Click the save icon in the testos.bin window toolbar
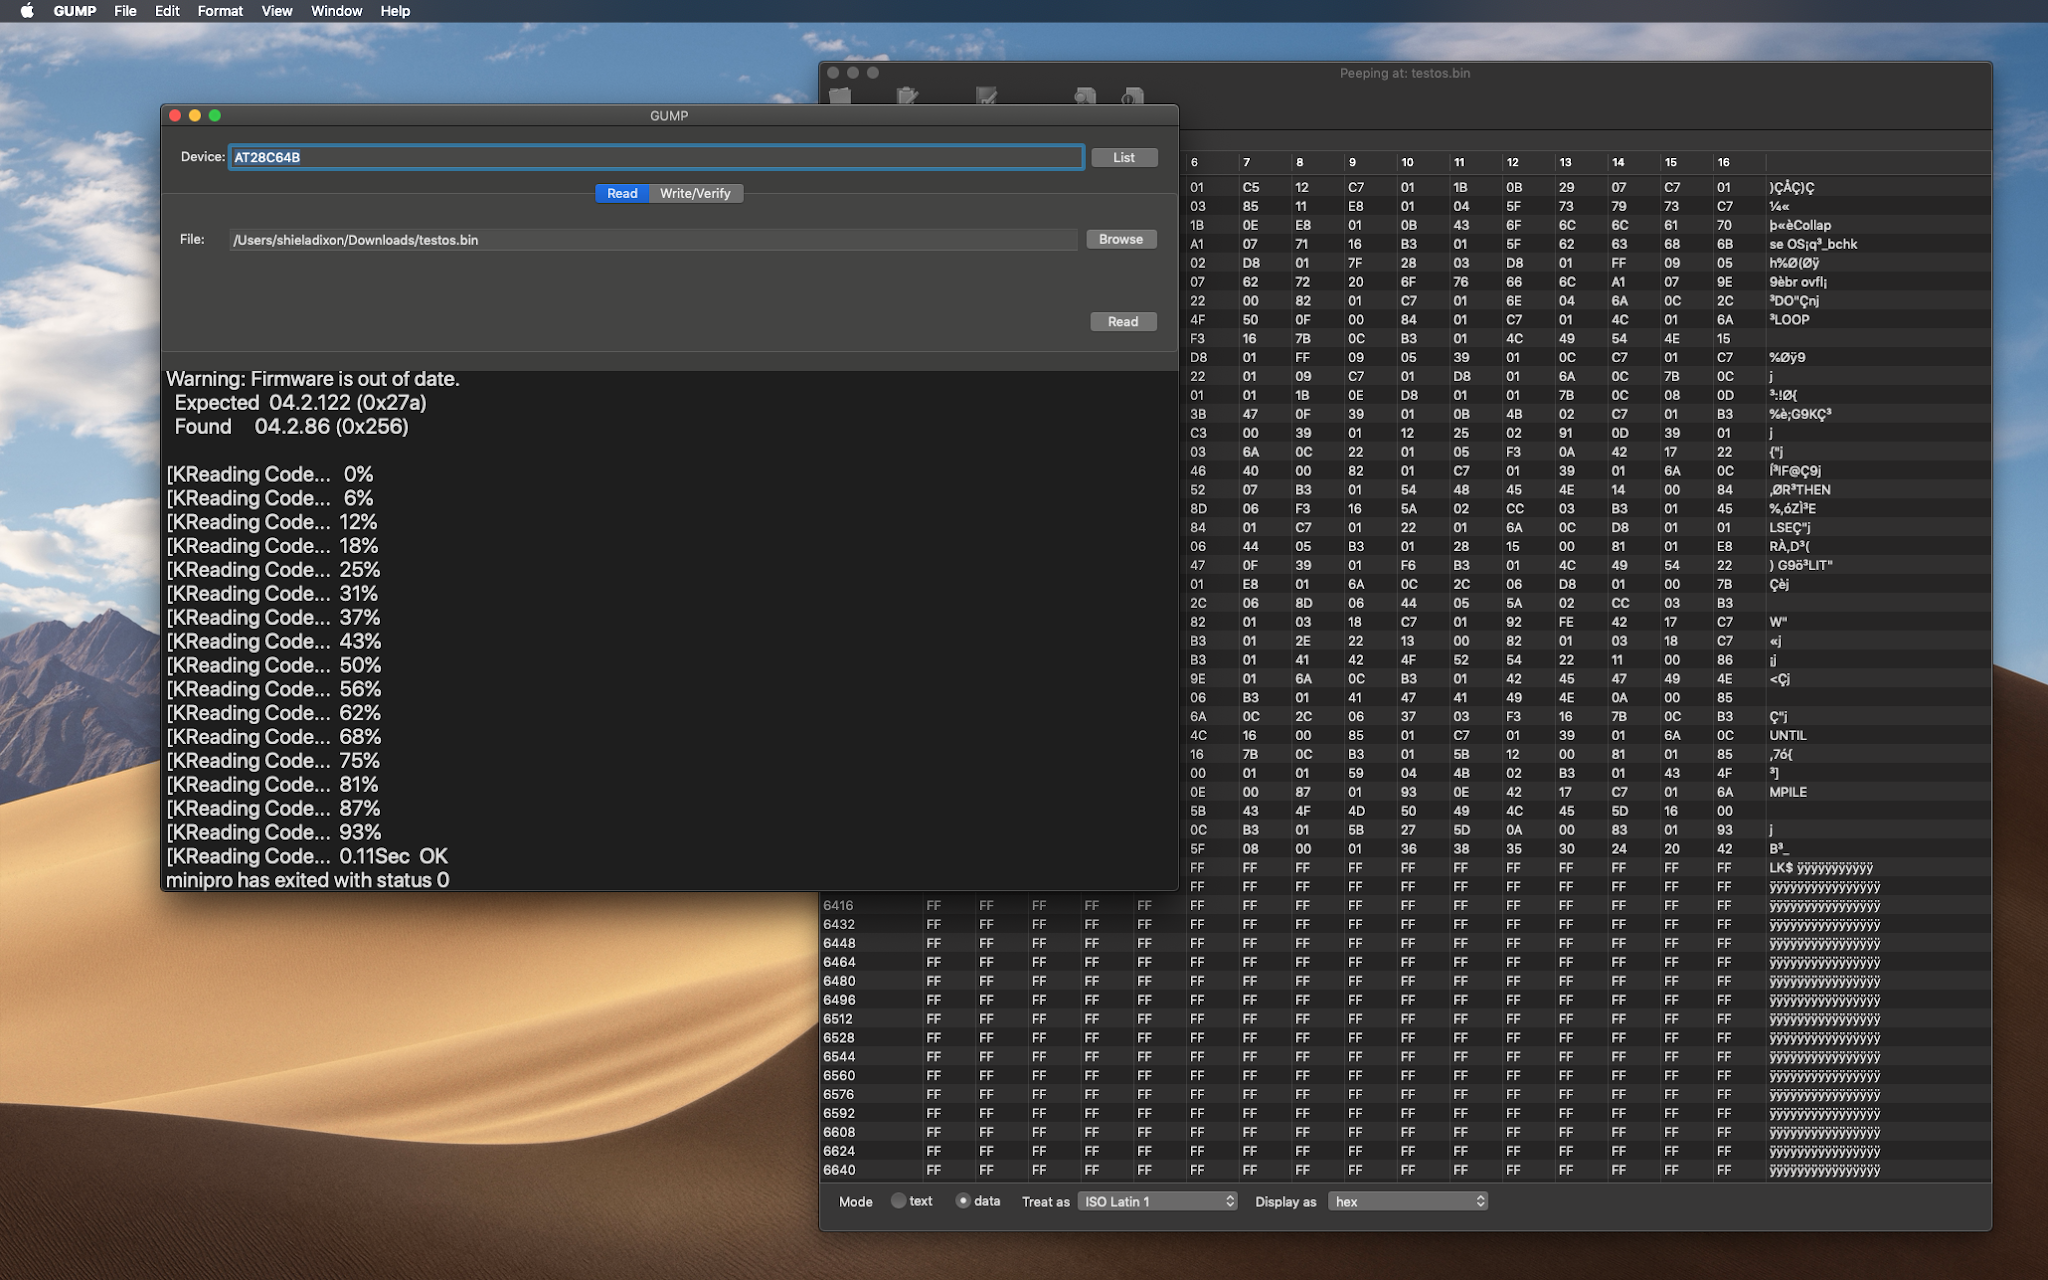This screenshot has height=1280, width=2048. (x=988, y=95)
